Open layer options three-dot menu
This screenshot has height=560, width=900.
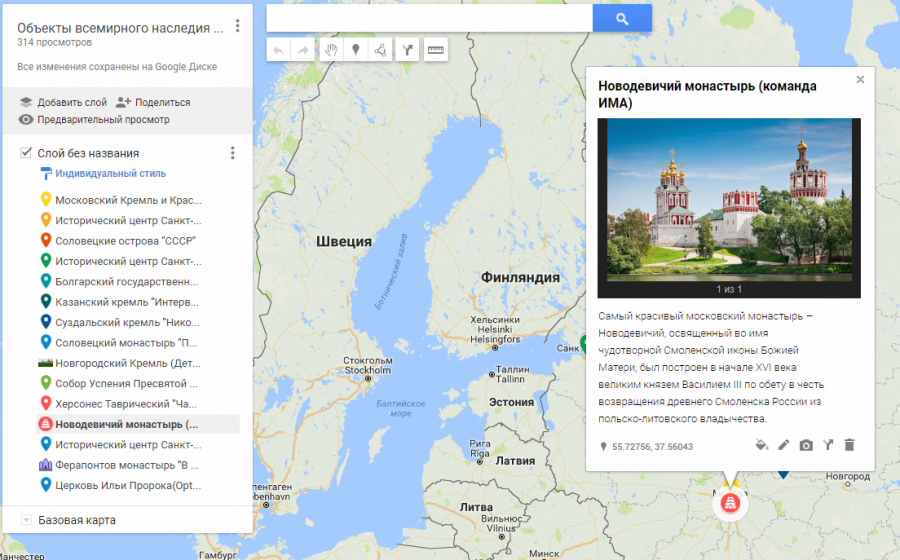[232, 153]
